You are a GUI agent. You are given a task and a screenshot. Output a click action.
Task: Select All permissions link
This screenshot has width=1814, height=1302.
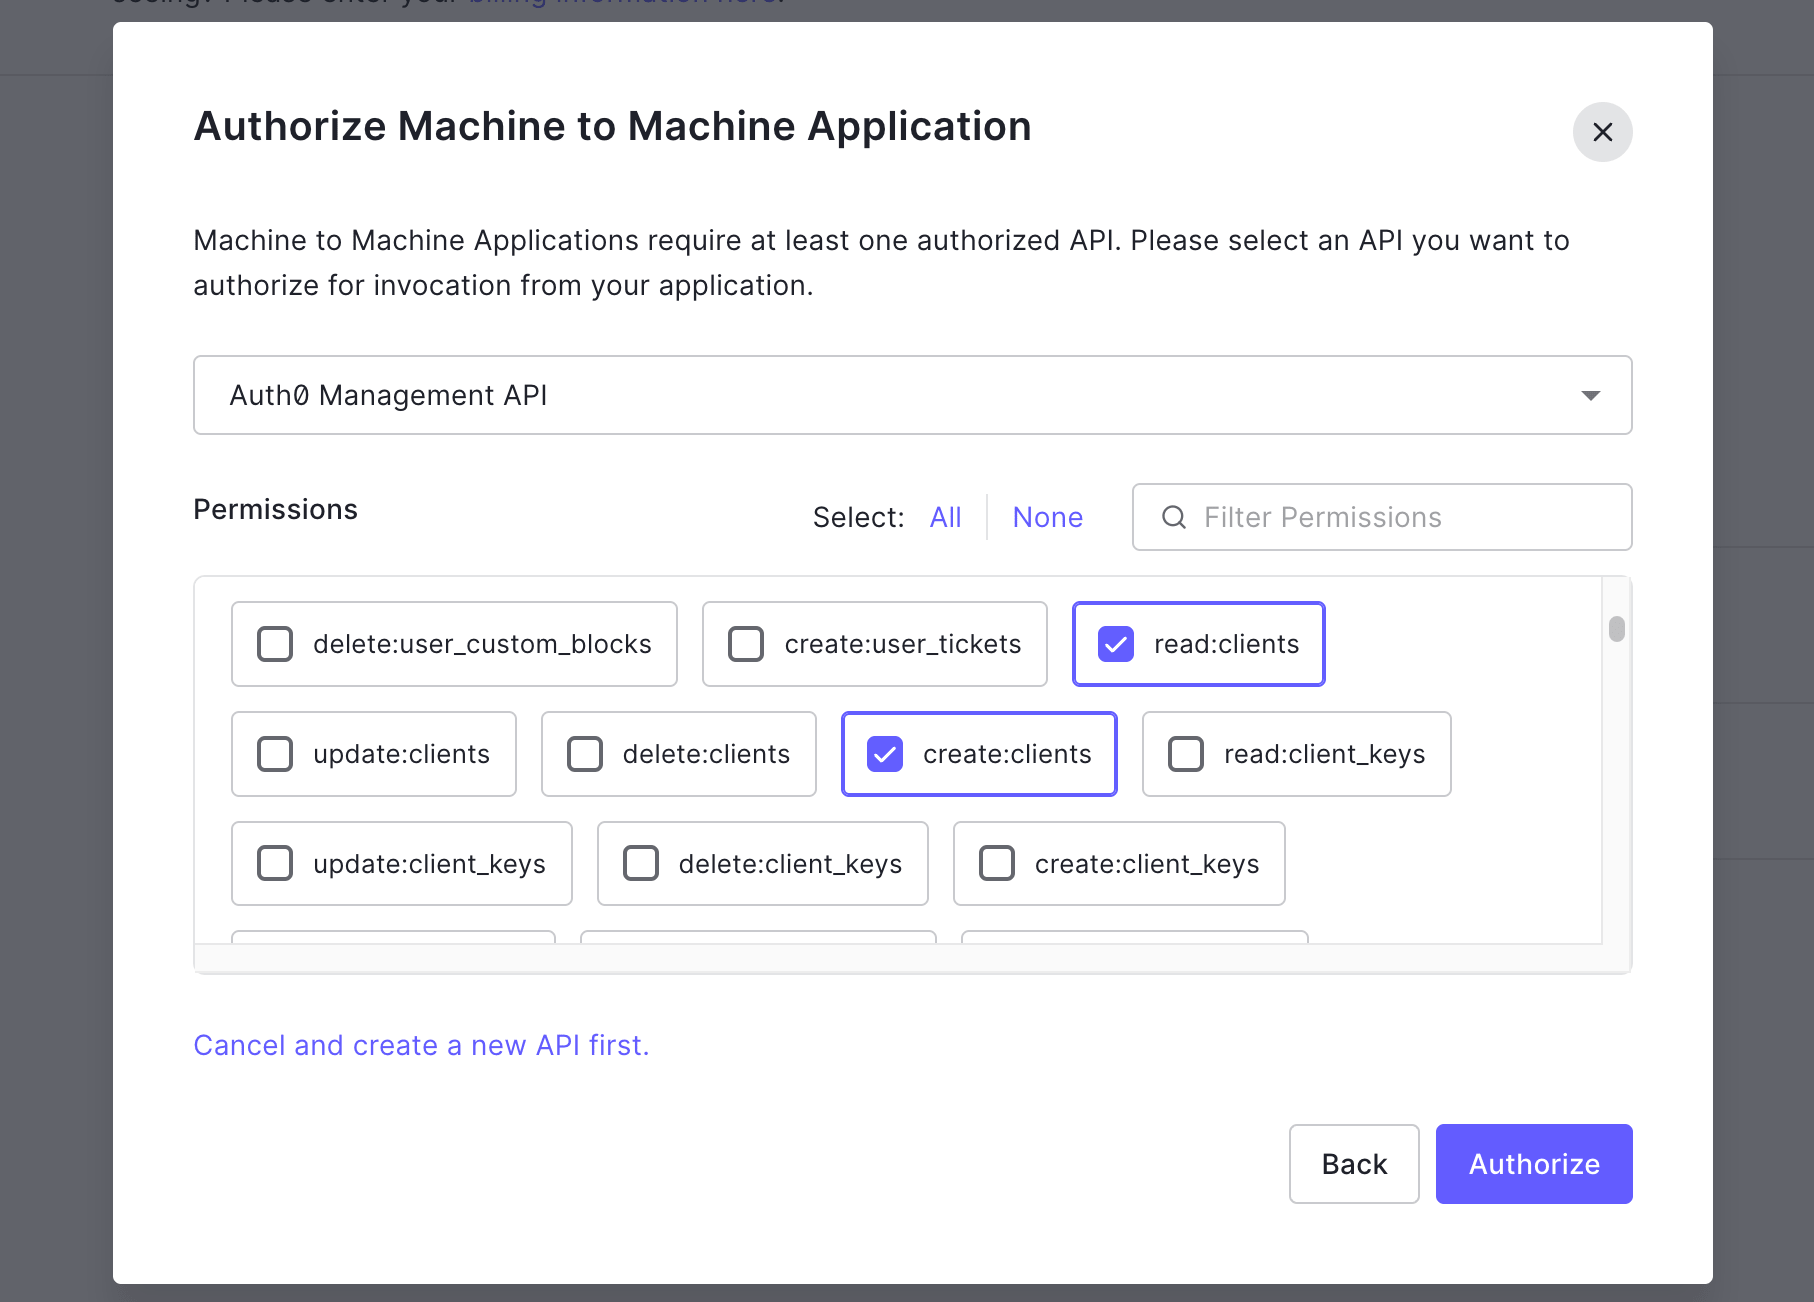click(x=945, y=517)
